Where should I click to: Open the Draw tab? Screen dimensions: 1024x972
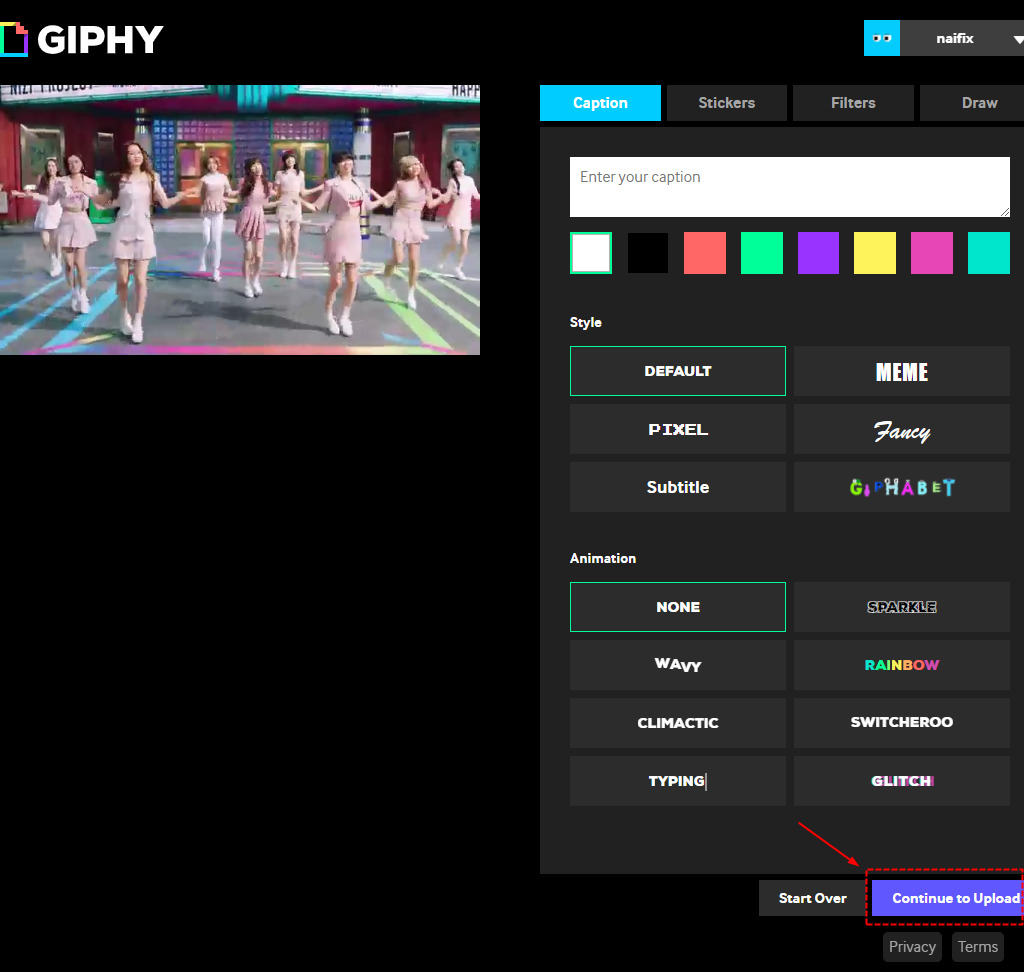click(x=972, y=103)
